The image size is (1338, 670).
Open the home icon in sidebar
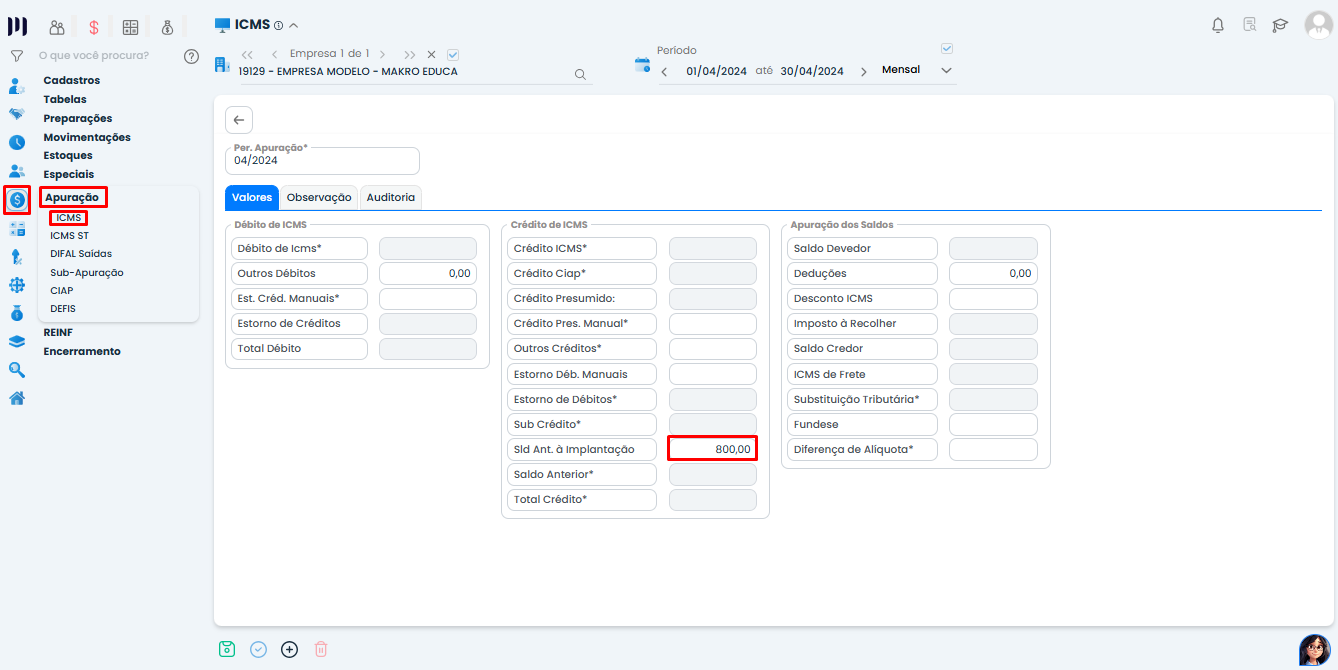(17, 398)
